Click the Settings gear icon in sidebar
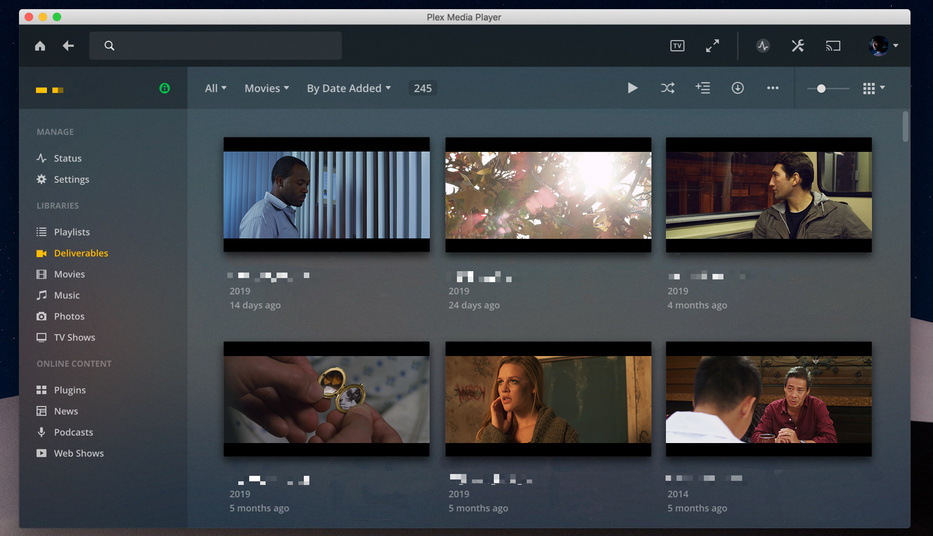 click(41, 179)
